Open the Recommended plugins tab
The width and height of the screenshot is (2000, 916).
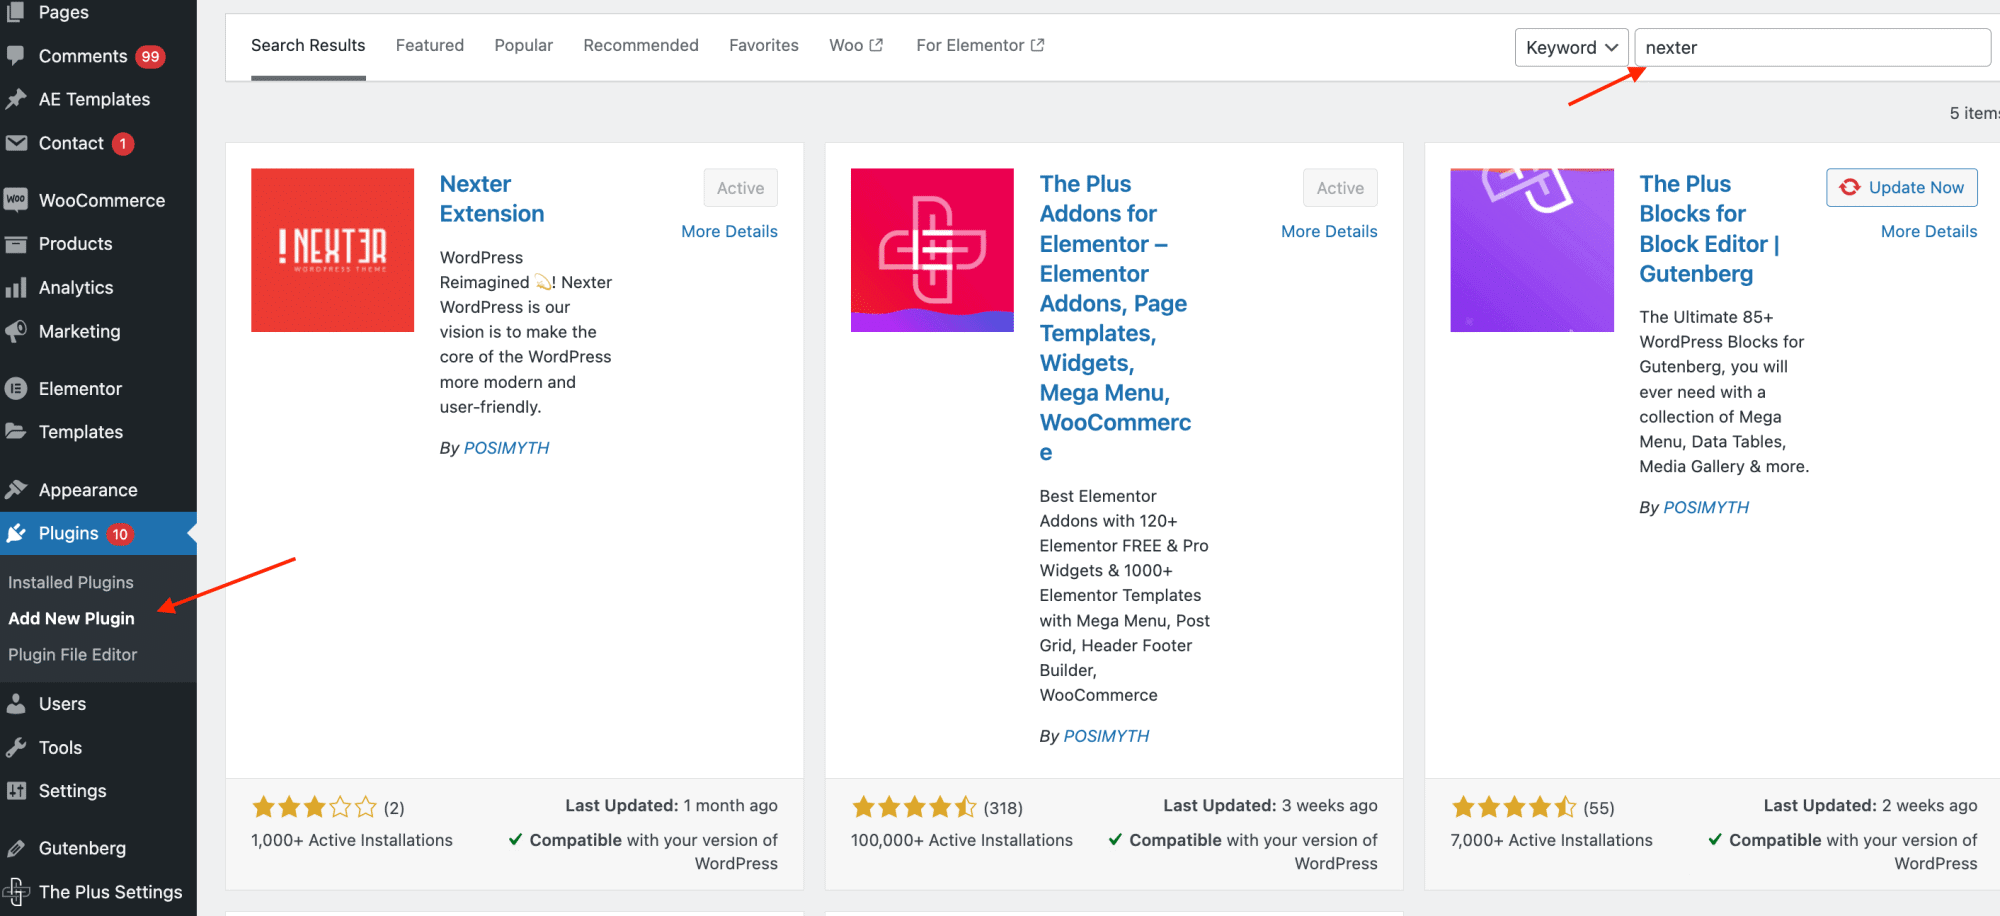click(640, 45)
